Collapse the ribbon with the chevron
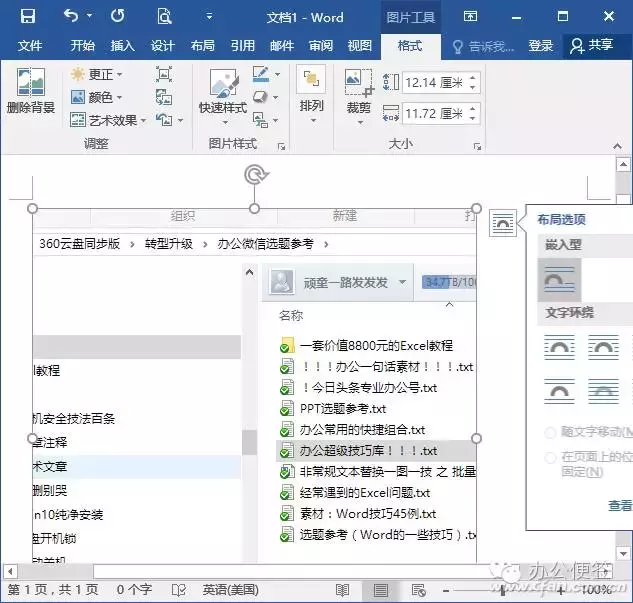 coord(617,146)
